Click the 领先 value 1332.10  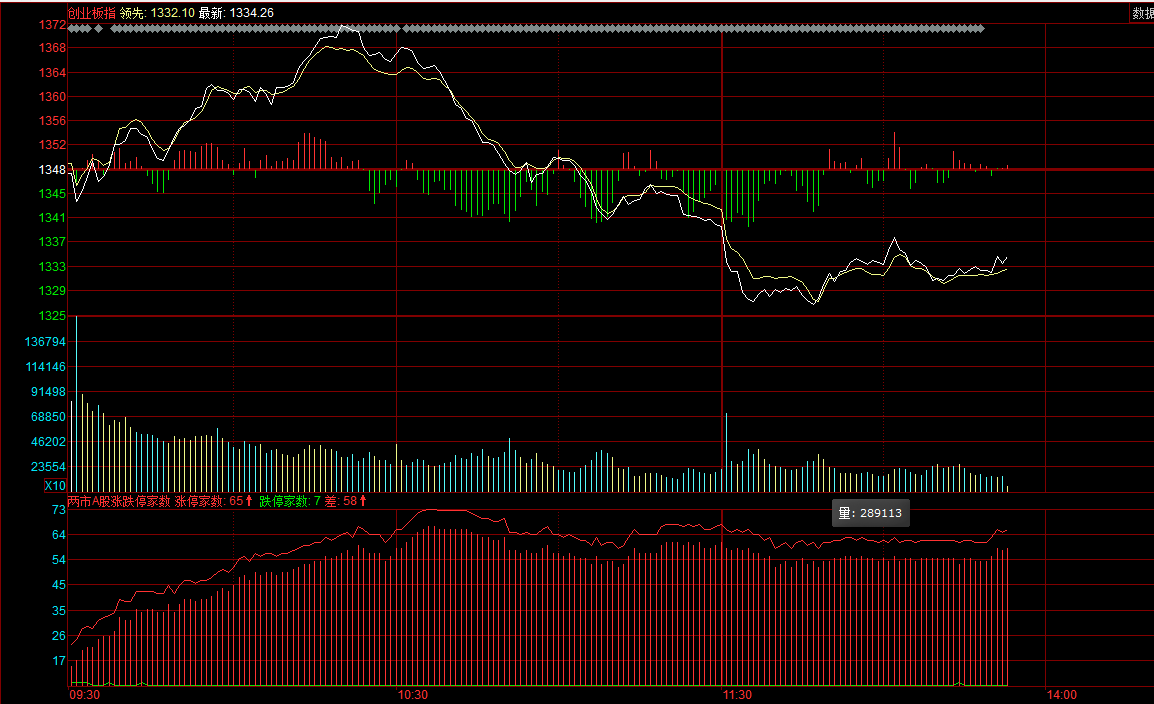(173, 13)
